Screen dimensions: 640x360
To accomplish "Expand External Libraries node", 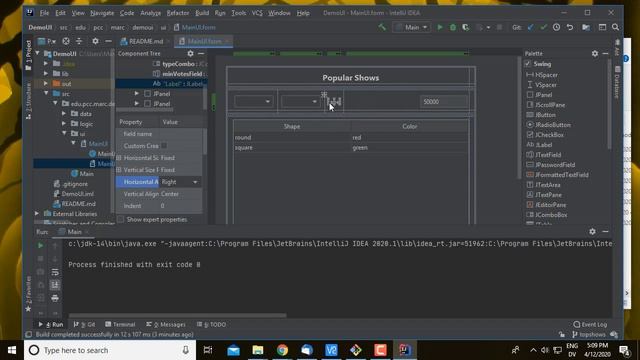I will 37,213.
